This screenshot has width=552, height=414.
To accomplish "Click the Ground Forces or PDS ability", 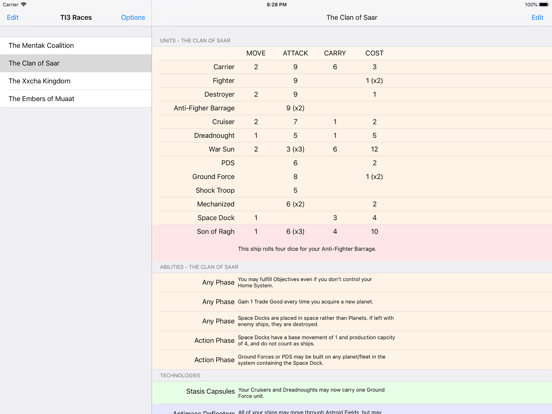I will coord(352,360).
